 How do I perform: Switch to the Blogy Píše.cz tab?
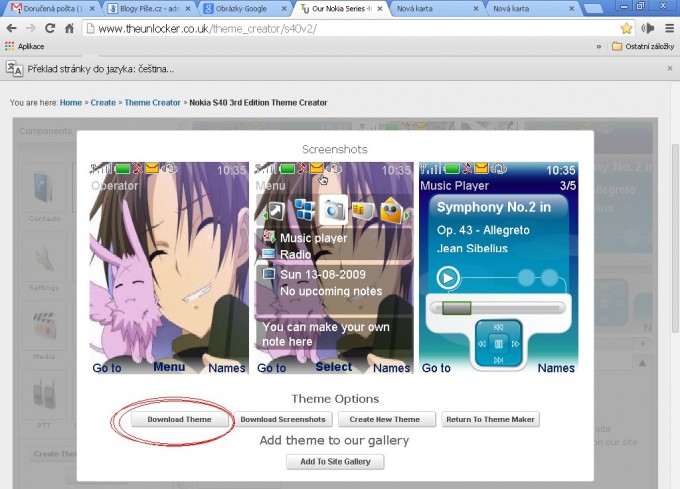149,8
